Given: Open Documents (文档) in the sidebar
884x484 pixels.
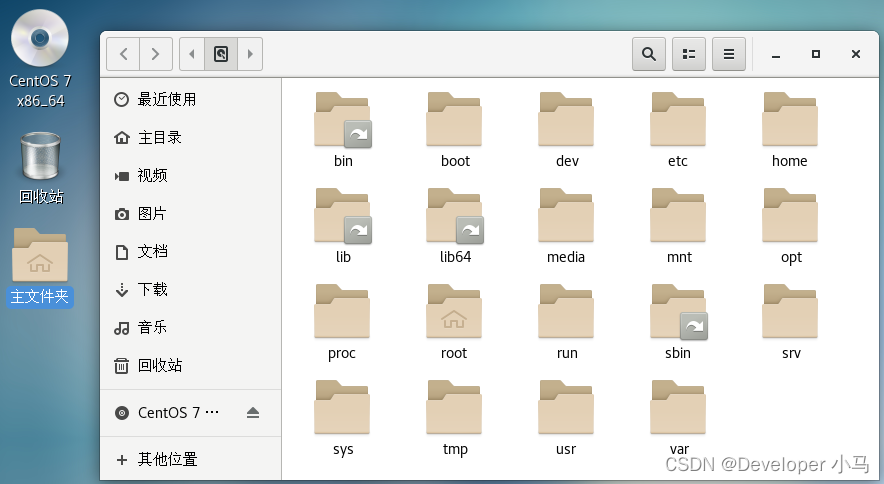Looking at the screenshot, I should [x=191, y=252].
